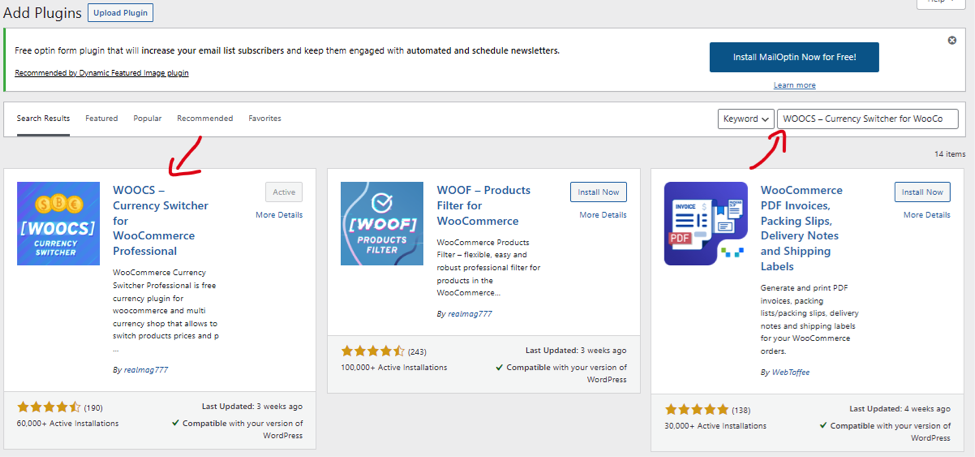The image size is (975, 457).
Task: Click the Active button for WOOCS
Action: [284, 192]
